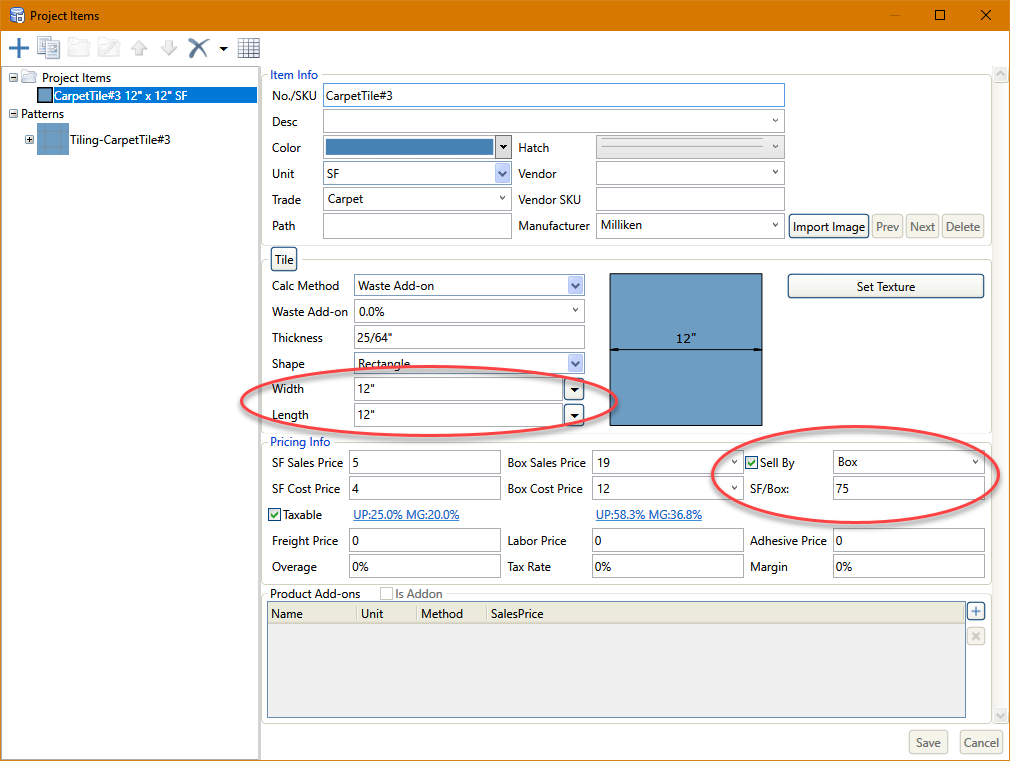Click the 12" tile preview image
Screen dimensions: 1010x761
(686, 349)
